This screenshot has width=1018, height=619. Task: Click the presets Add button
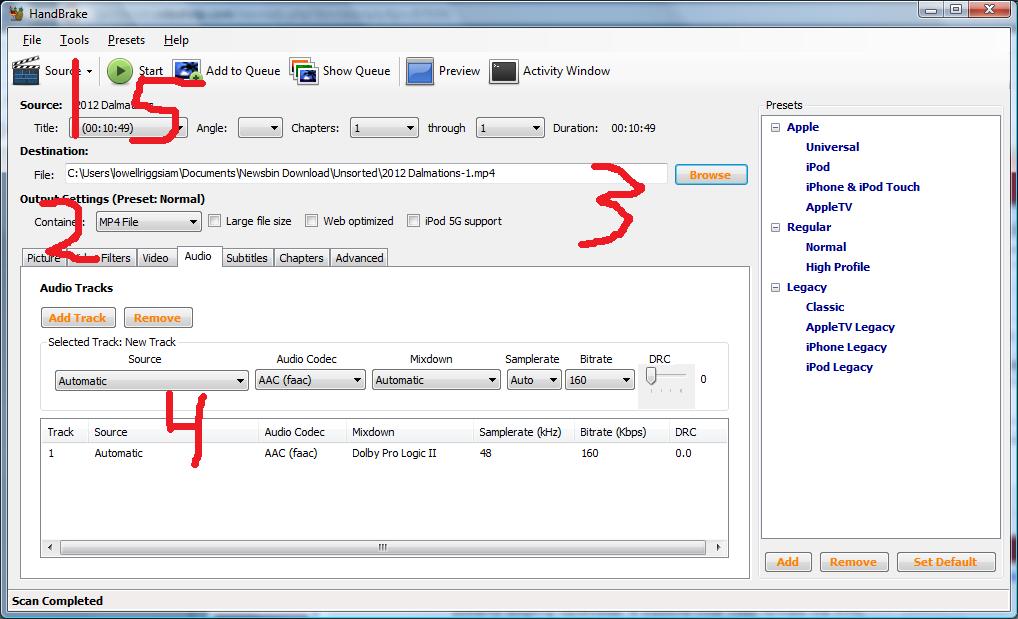(788, 562)
